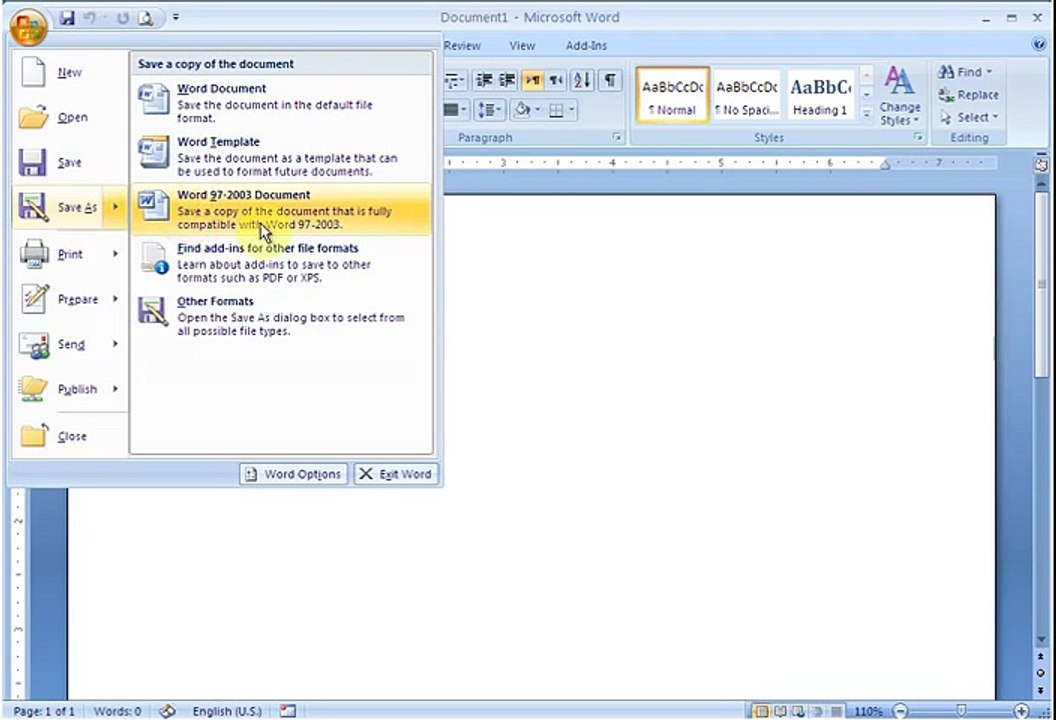Click Find add-ins for other file formats
The height and width of the screenshot is (720, 1056).
coord(281,263)
